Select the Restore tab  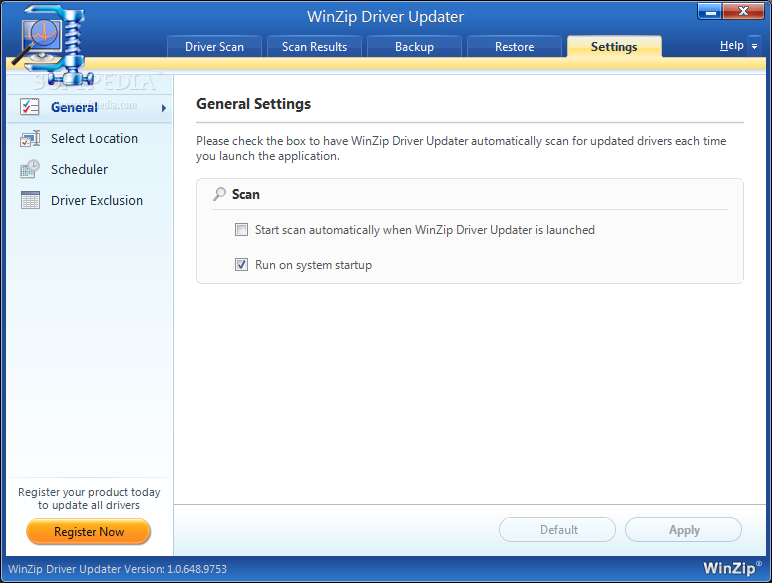pos(514,47)
